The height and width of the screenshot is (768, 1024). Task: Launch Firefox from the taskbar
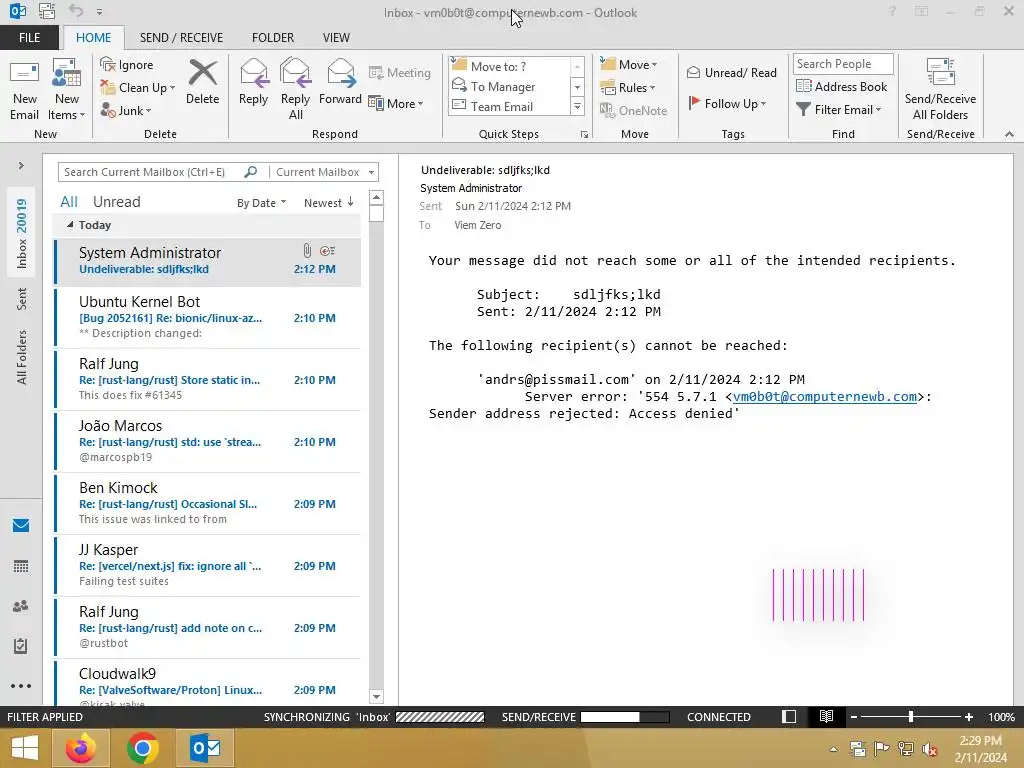click(x=81, y=748)
